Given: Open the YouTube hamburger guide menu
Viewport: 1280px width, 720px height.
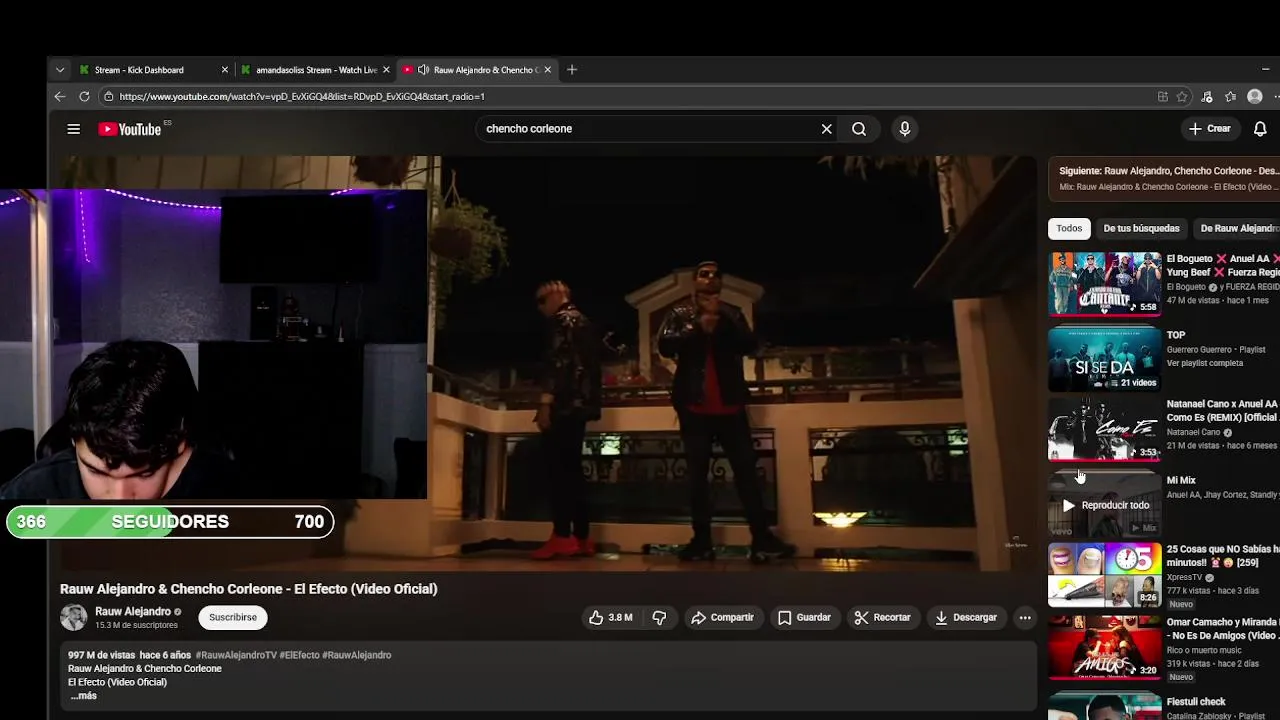Looking at the screenshot, I should point(73,129).
